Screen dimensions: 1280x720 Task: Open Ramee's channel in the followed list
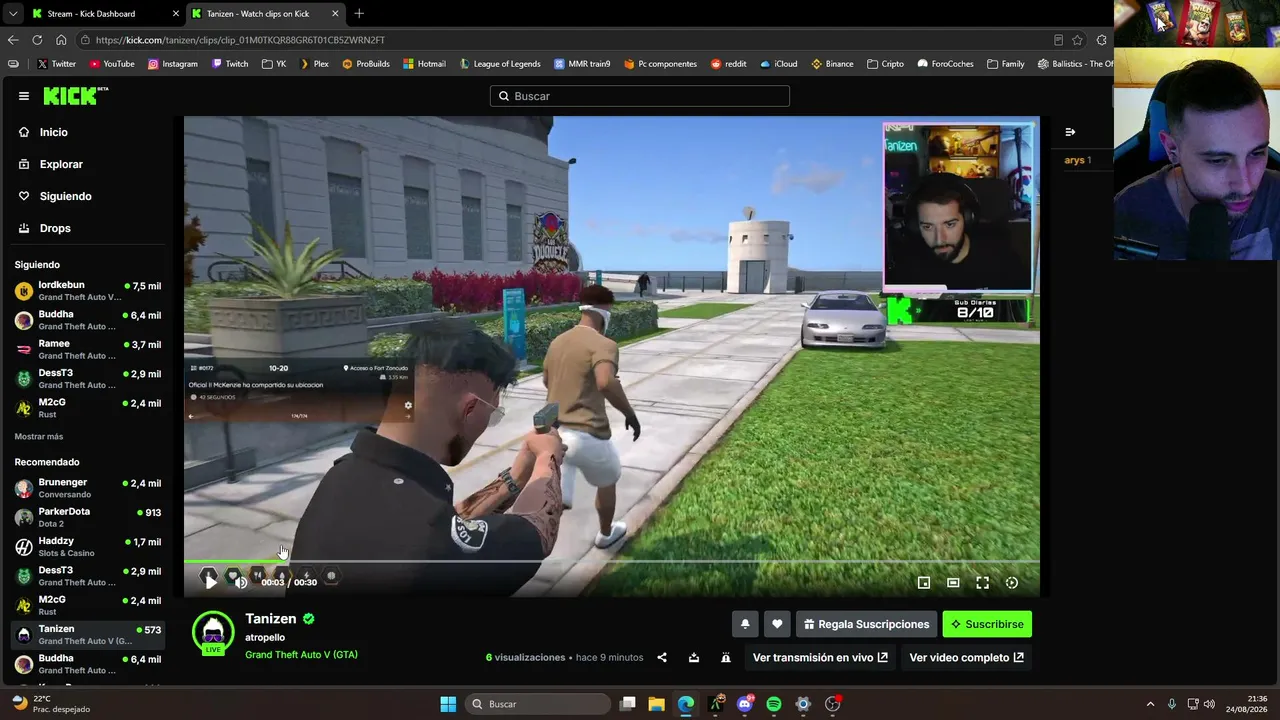pyautogui.click(x=88, y=349)
